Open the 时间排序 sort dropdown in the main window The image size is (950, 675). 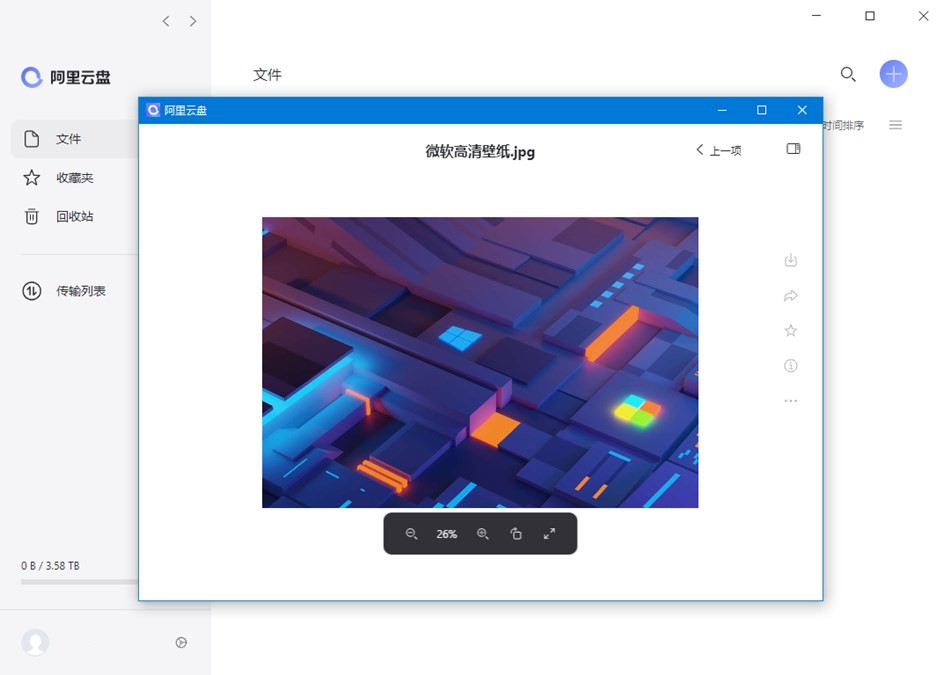[x=844, y=125]
